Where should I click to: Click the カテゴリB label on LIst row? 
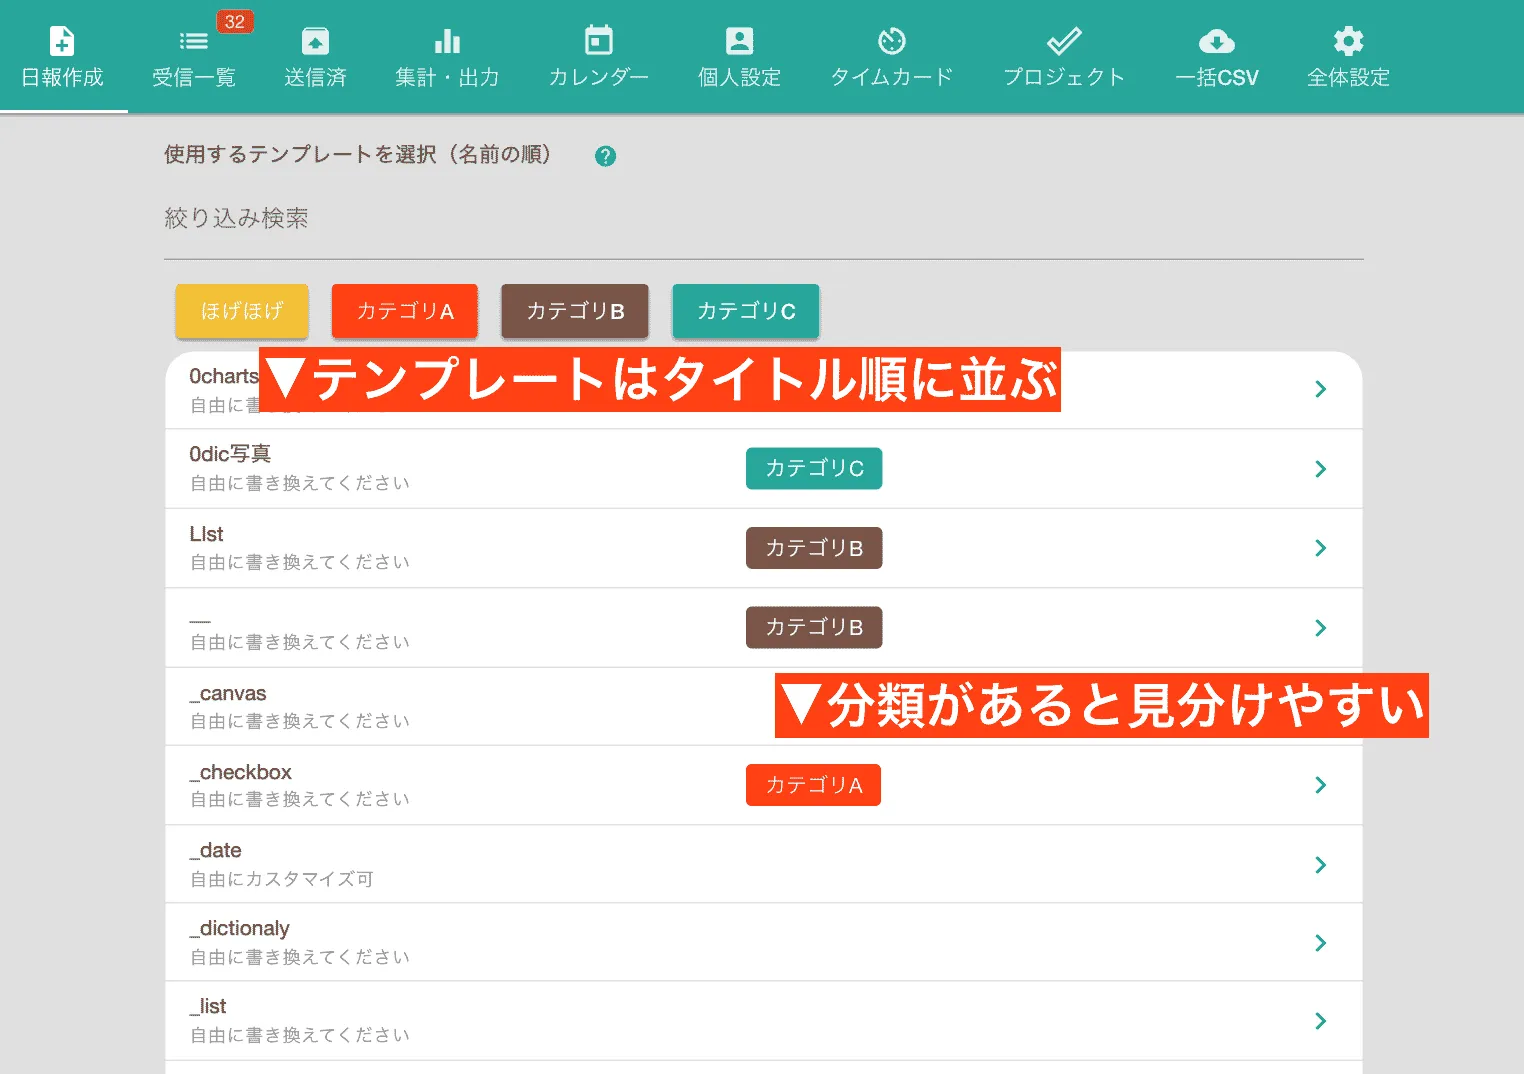point(813,548)
